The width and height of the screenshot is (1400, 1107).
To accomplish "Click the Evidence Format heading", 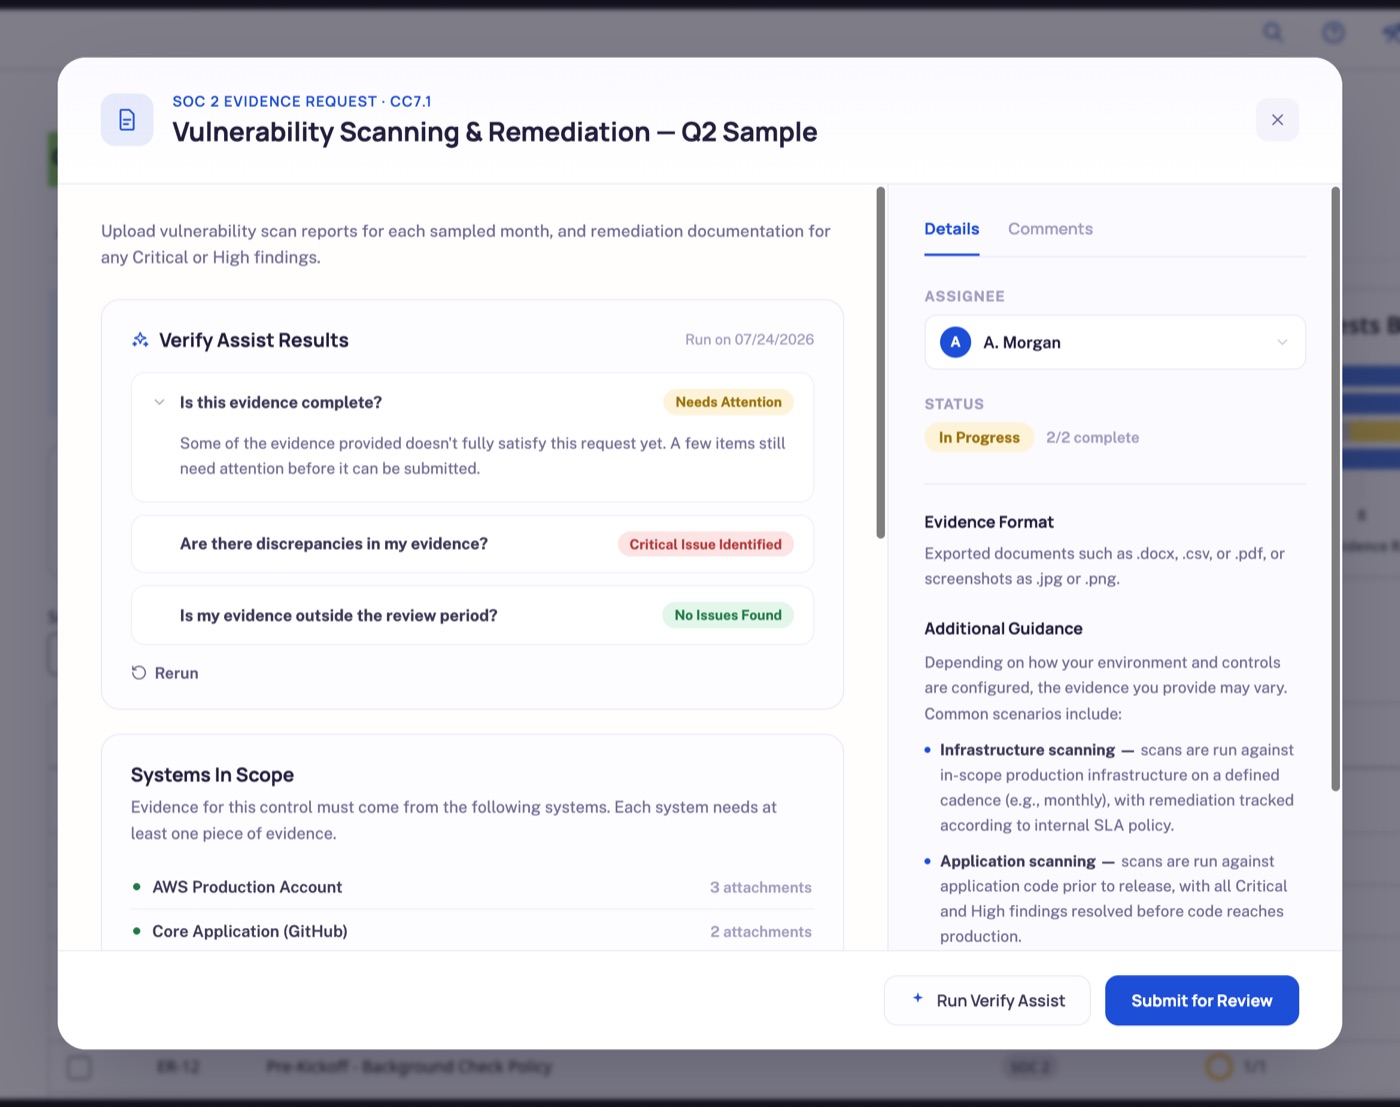I will pyautogui.click(x=989, y=522).
